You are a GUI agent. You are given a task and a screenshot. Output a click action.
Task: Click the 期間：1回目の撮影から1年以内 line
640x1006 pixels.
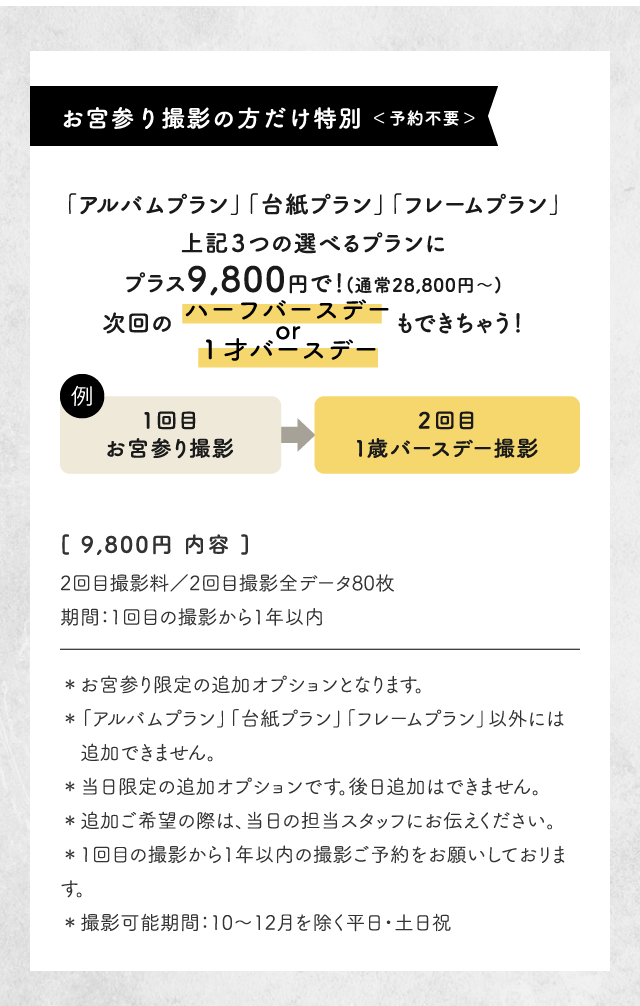click(x=192, y=617)
